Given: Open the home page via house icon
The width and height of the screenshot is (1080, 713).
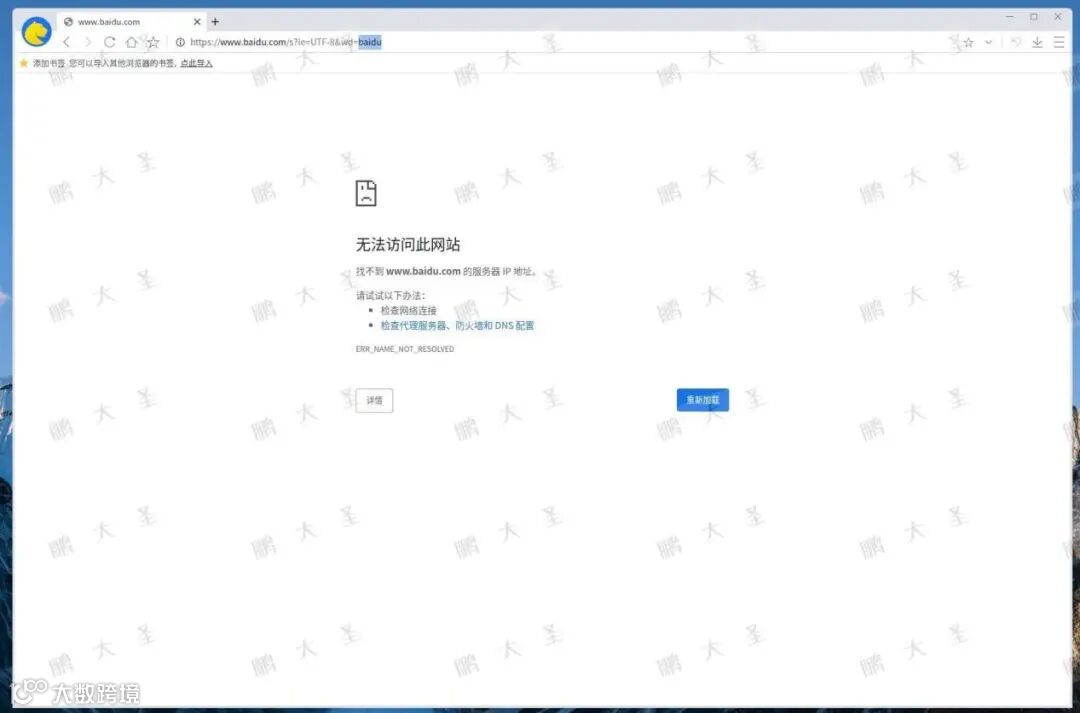Looking at the screenshot, I should pos(131,43).
